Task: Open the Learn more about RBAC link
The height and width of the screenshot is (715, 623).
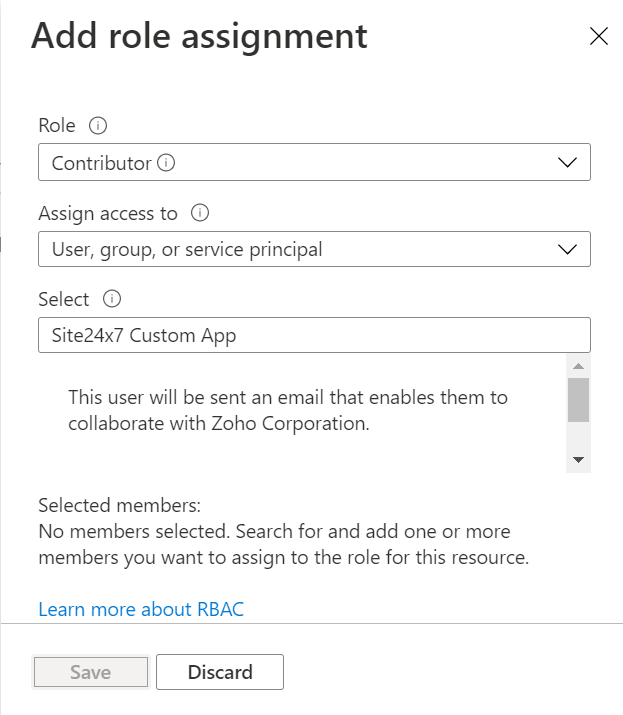Action: click(141, 609)
